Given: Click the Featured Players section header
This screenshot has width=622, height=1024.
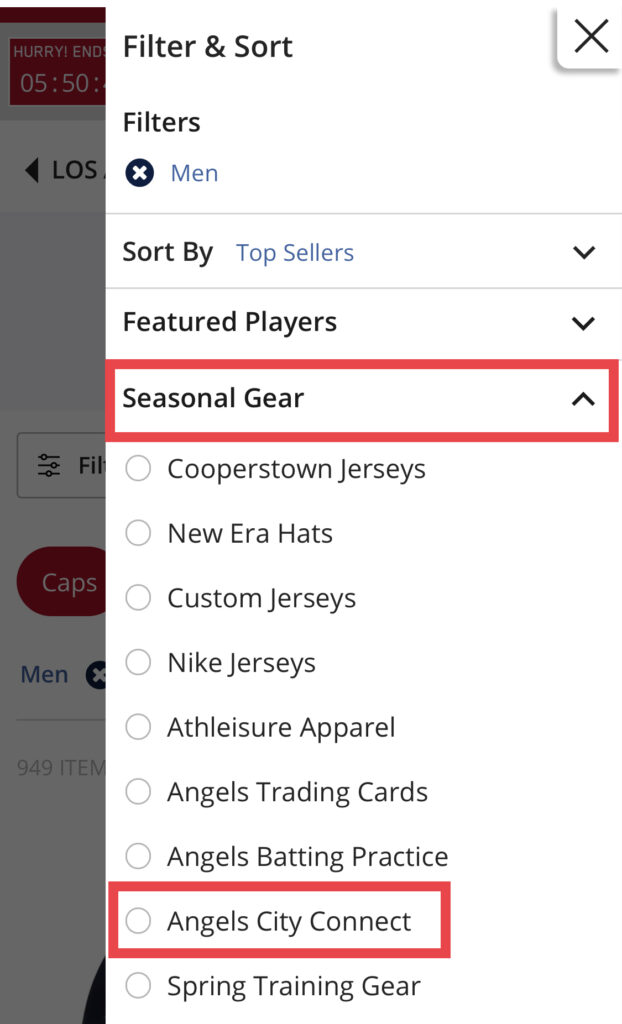Looking at the screenshot, I should 229,322.
